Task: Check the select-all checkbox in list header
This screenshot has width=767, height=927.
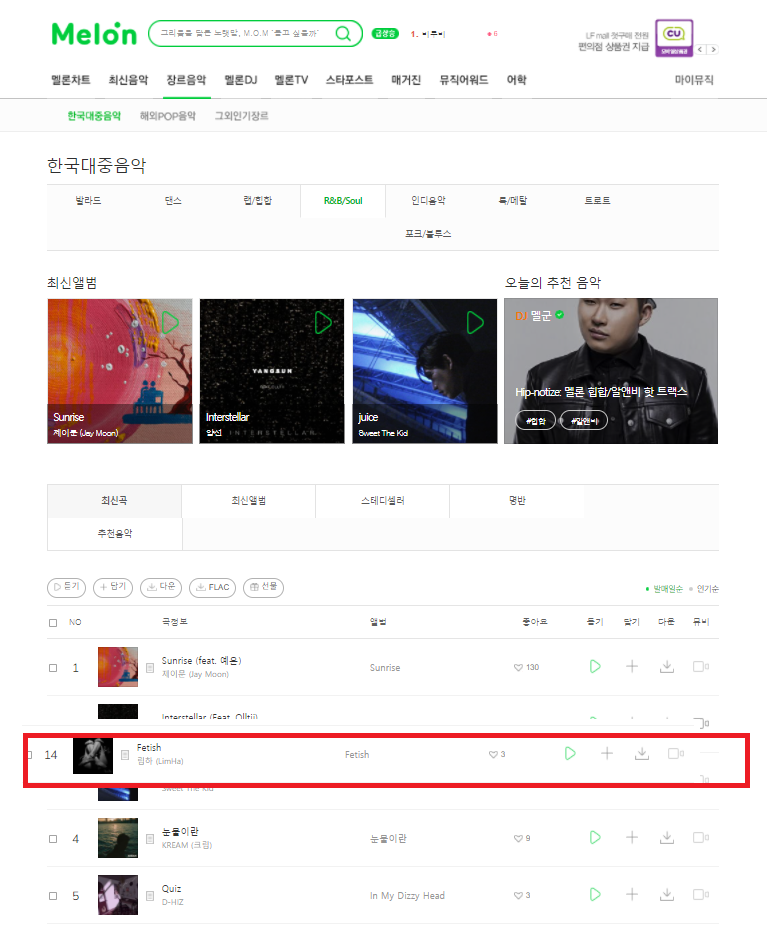Action: (53, 623)
